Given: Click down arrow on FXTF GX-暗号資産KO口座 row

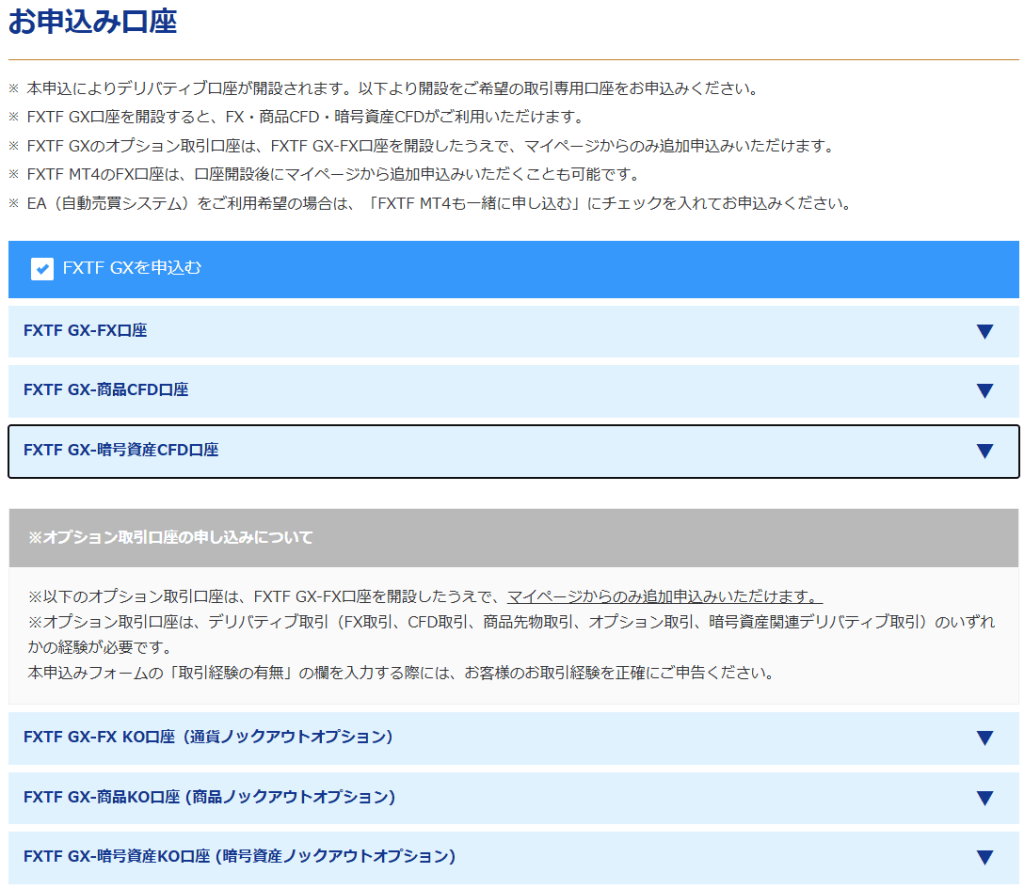Looking at the screenshot, I should click(x=984, y=857).
